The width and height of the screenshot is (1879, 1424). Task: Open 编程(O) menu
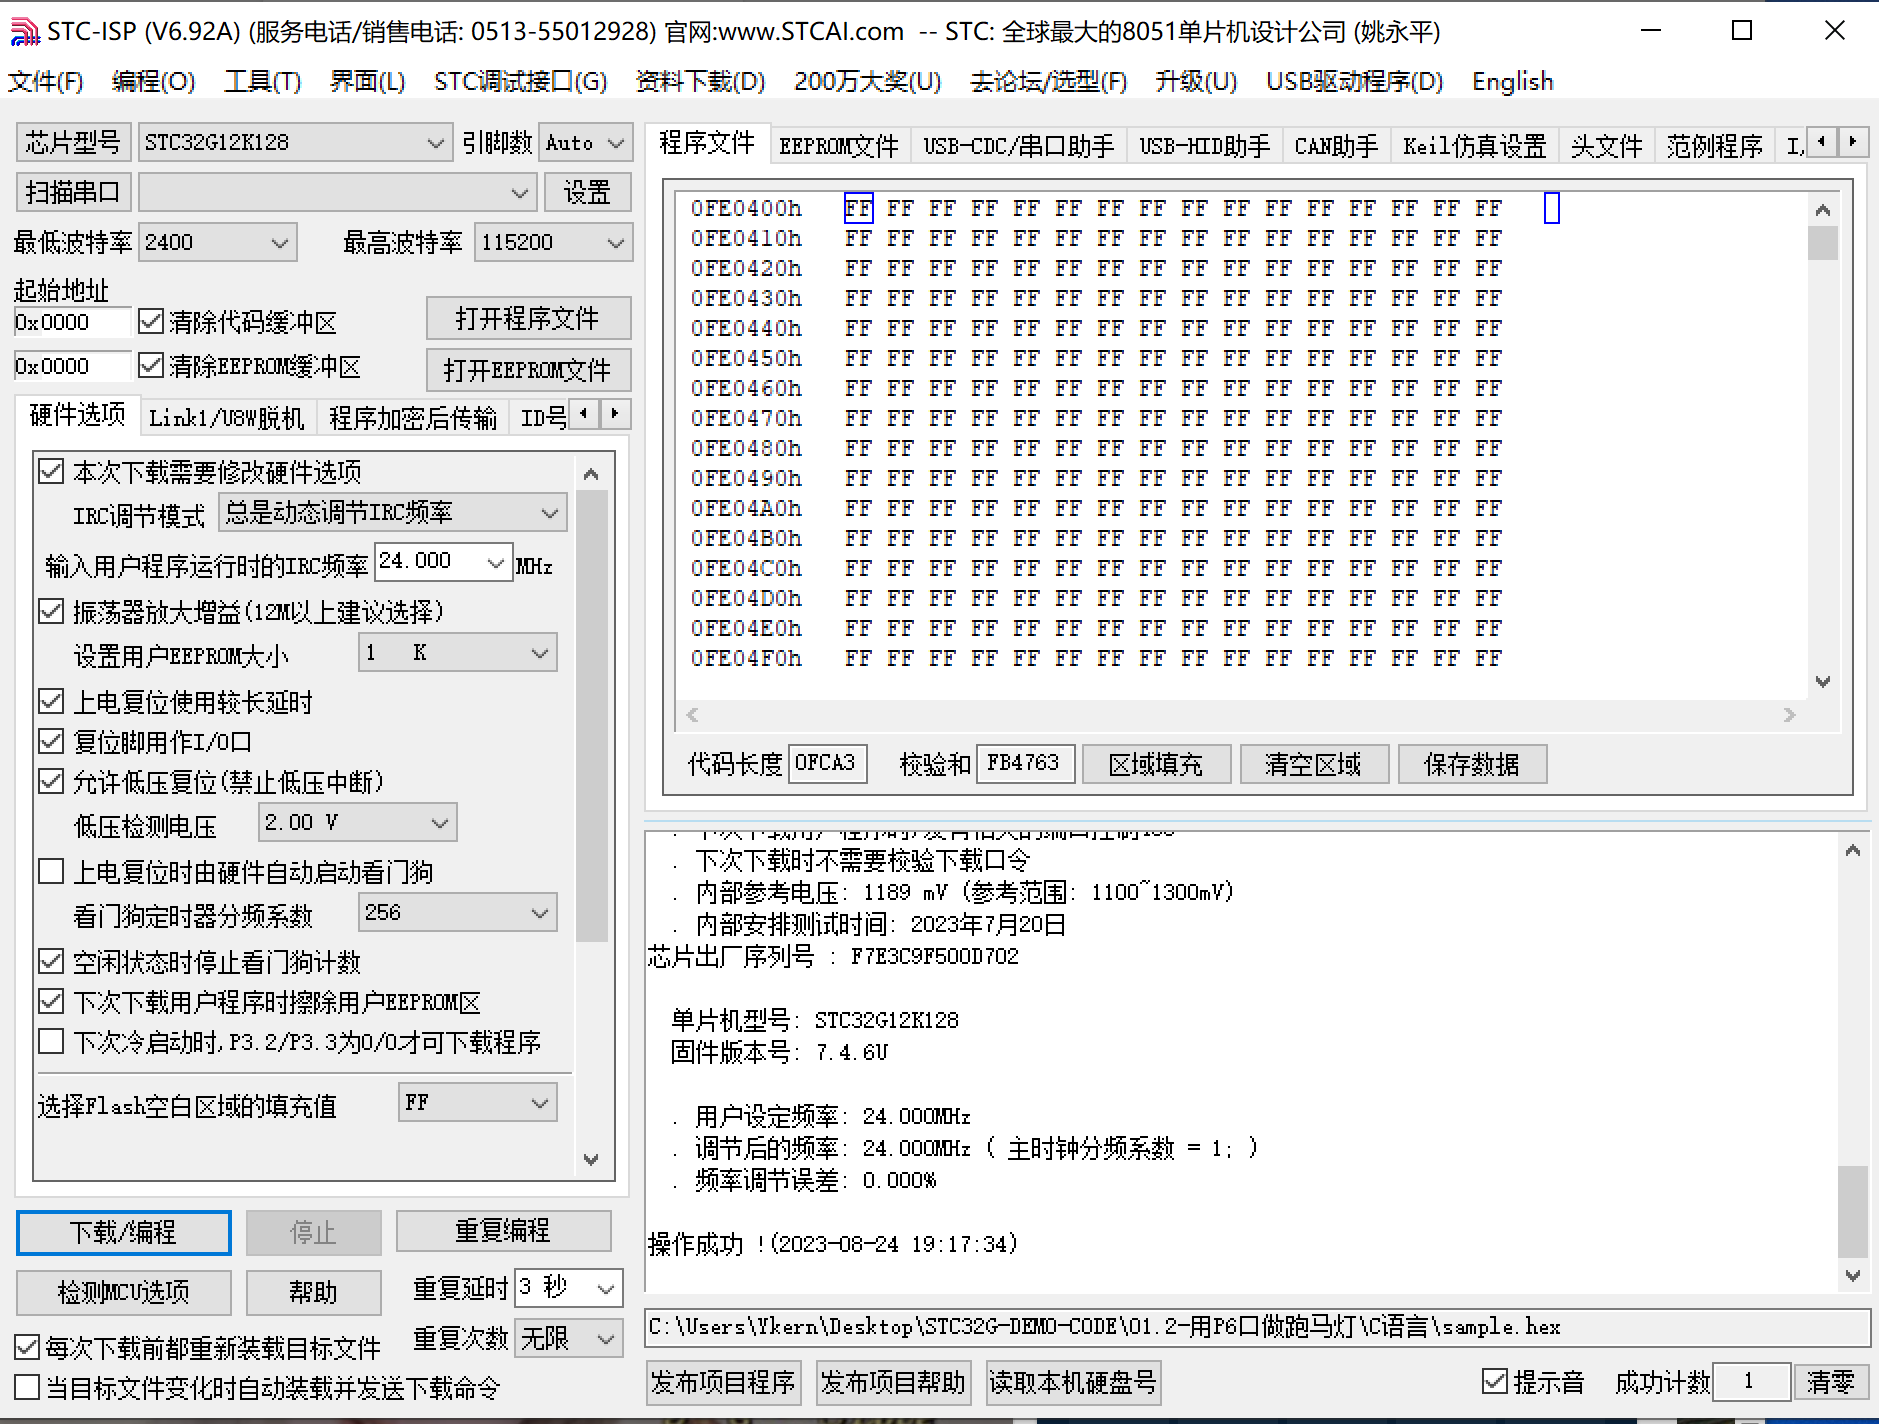[153, 81]
